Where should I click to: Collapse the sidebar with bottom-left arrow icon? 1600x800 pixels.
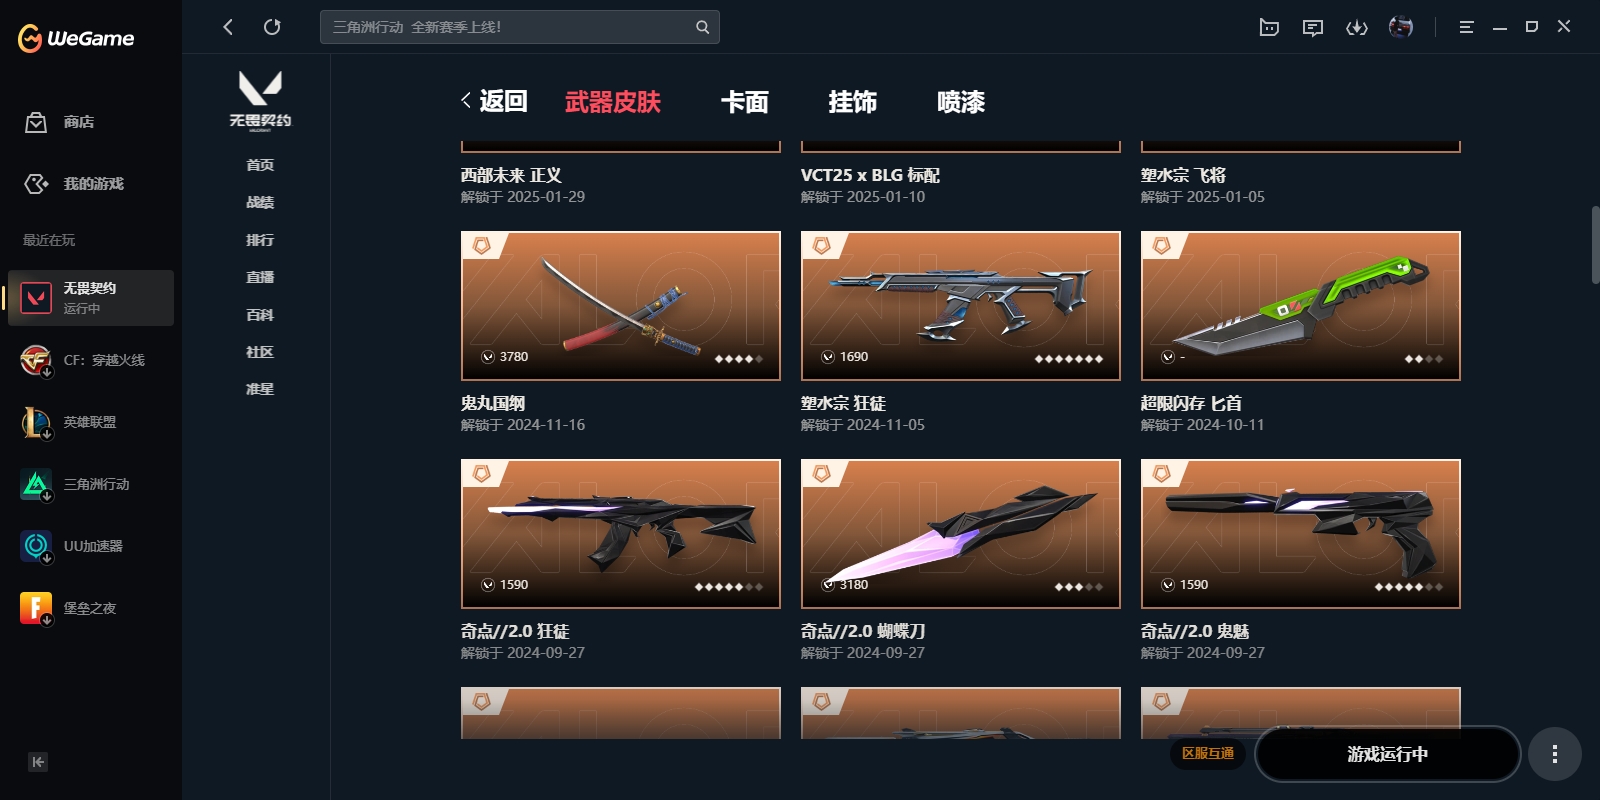38,762
